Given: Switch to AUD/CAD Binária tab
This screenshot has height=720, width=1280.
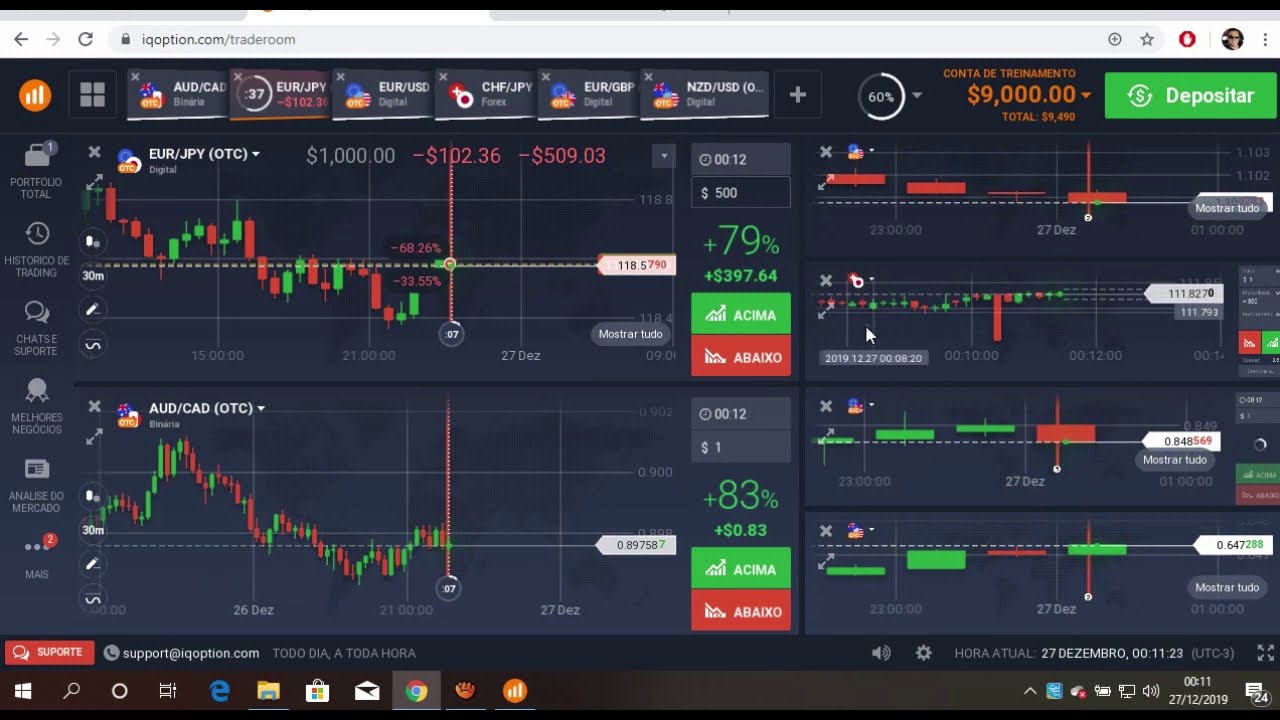Looking at the screenshot, I should (x=178, y=95).
